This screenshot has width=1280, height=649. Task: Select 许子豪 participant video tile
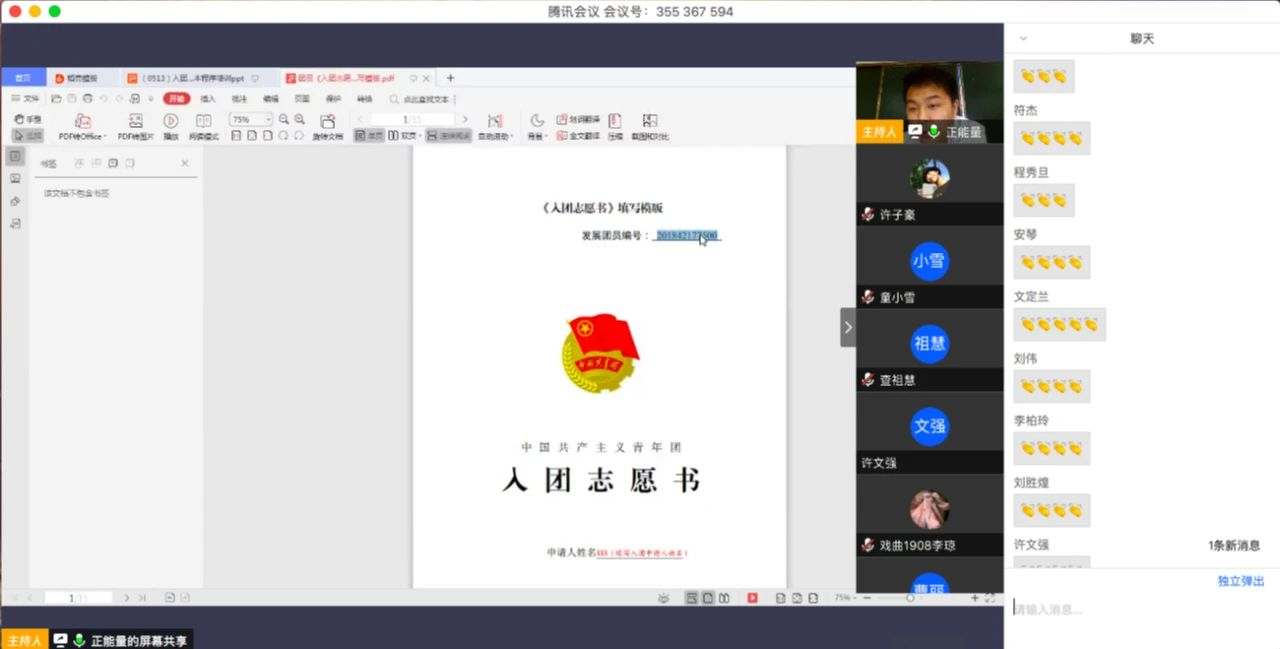(x=929, y=185)
